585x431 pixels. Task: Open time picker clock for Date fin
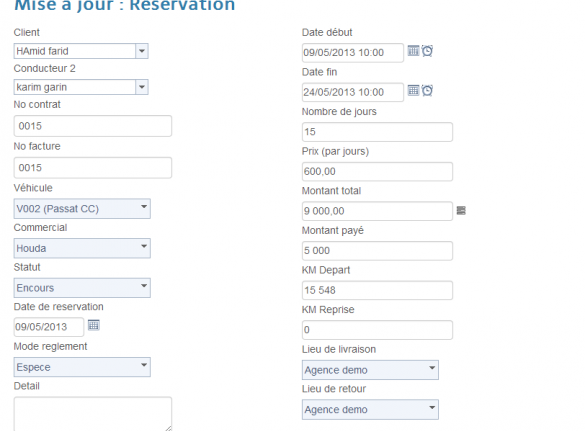click(x=427, y=90)
